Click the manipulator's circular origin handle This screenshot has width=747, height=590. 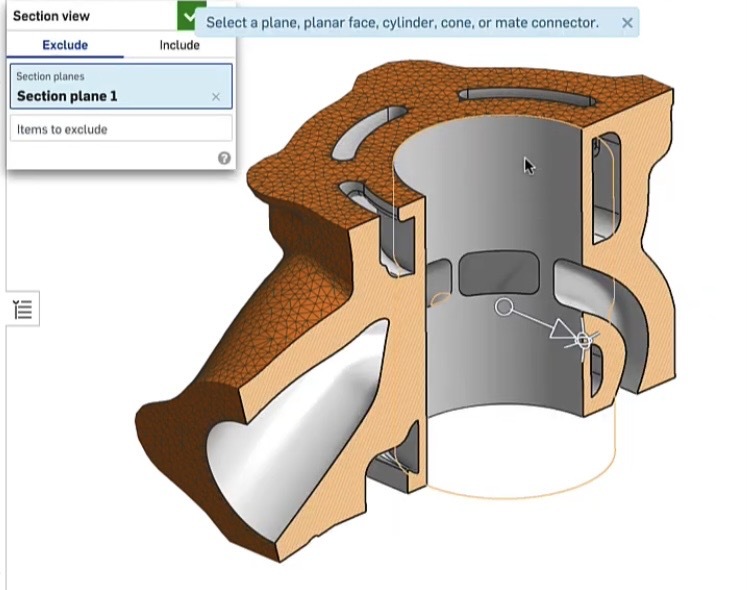[x=505, y=306]
